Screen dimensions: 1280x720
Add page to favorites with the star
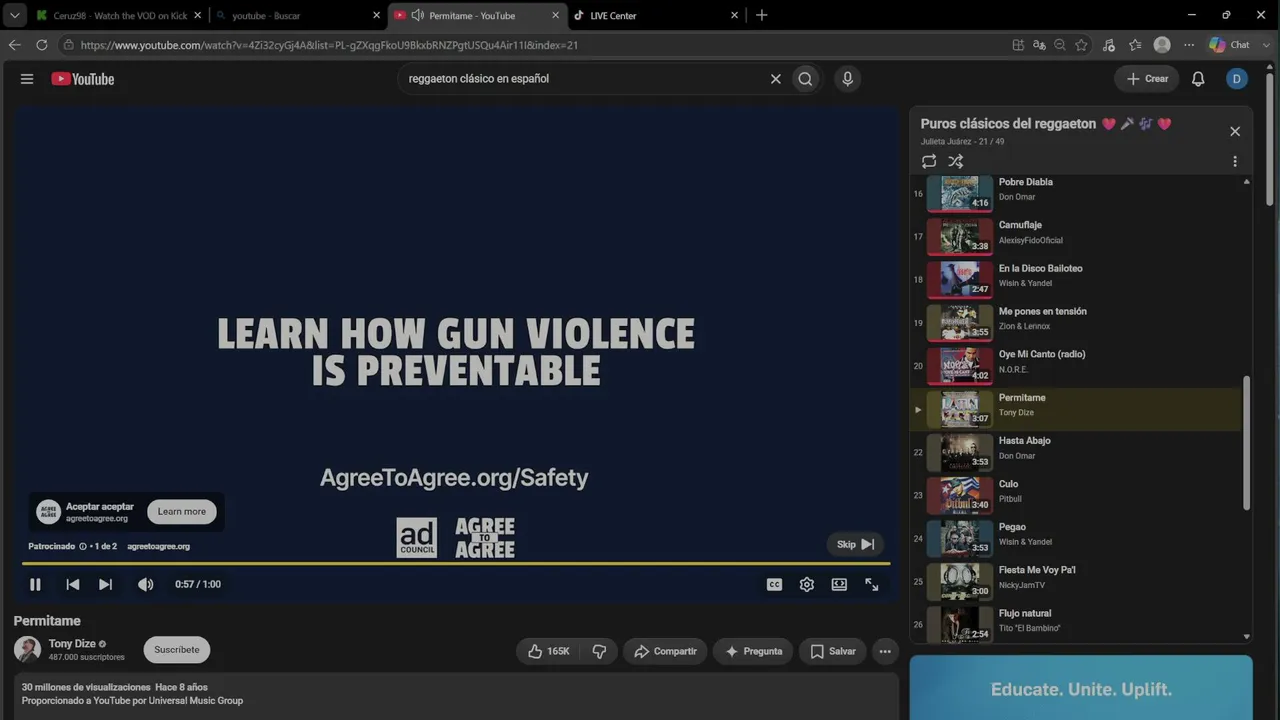pyautogui.click(x=1081, y=45)
